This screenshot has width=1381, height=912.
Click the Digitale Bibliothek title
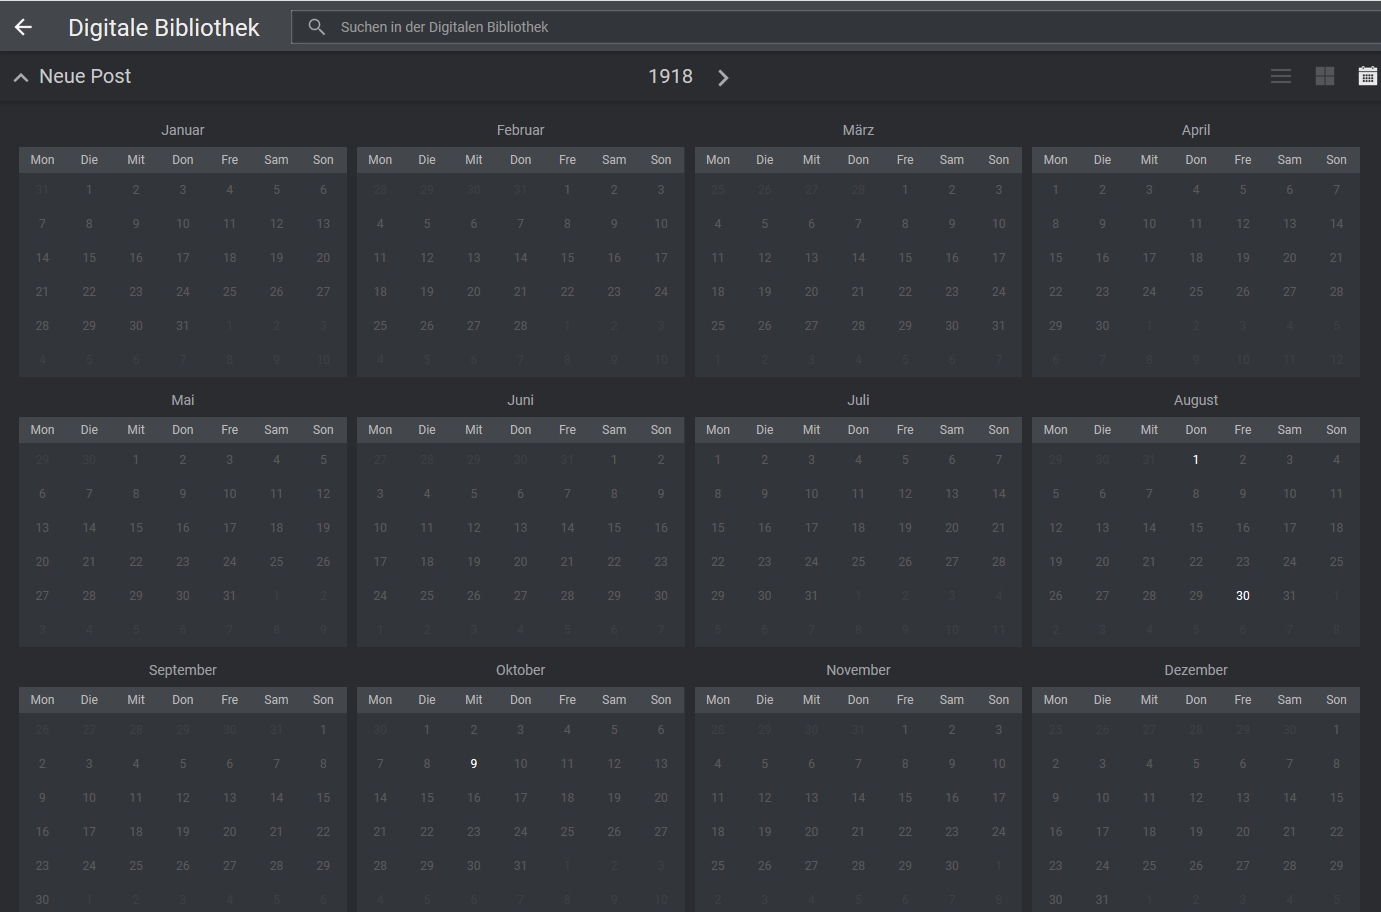(x=164, y=28)
